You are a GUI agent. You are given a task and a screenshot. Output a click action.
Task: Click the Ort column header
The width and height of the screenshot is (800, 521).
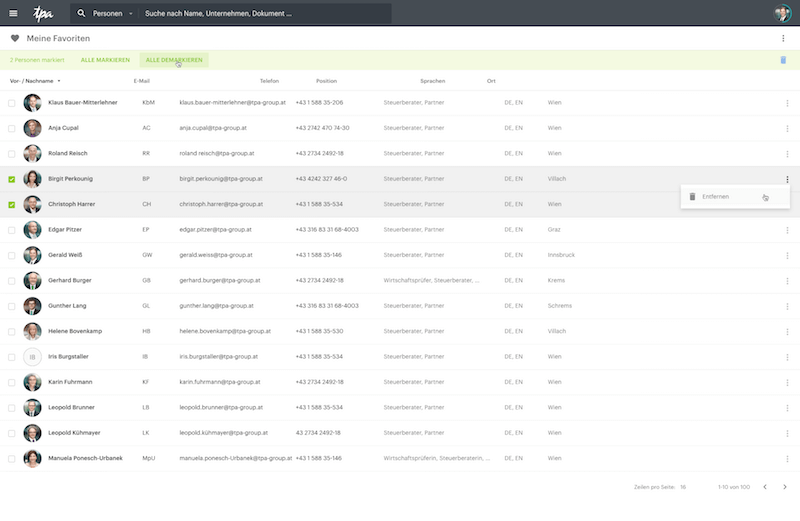[x=491, y=81]
